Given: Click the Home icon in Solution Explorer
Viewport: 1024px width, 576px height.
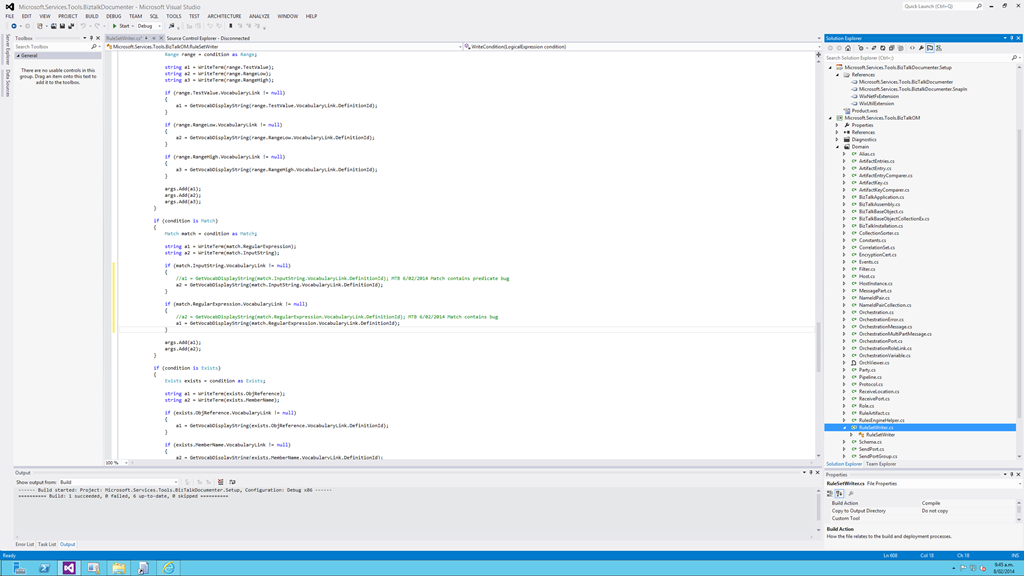Looking at the screenshot, I should coord(848,48).
